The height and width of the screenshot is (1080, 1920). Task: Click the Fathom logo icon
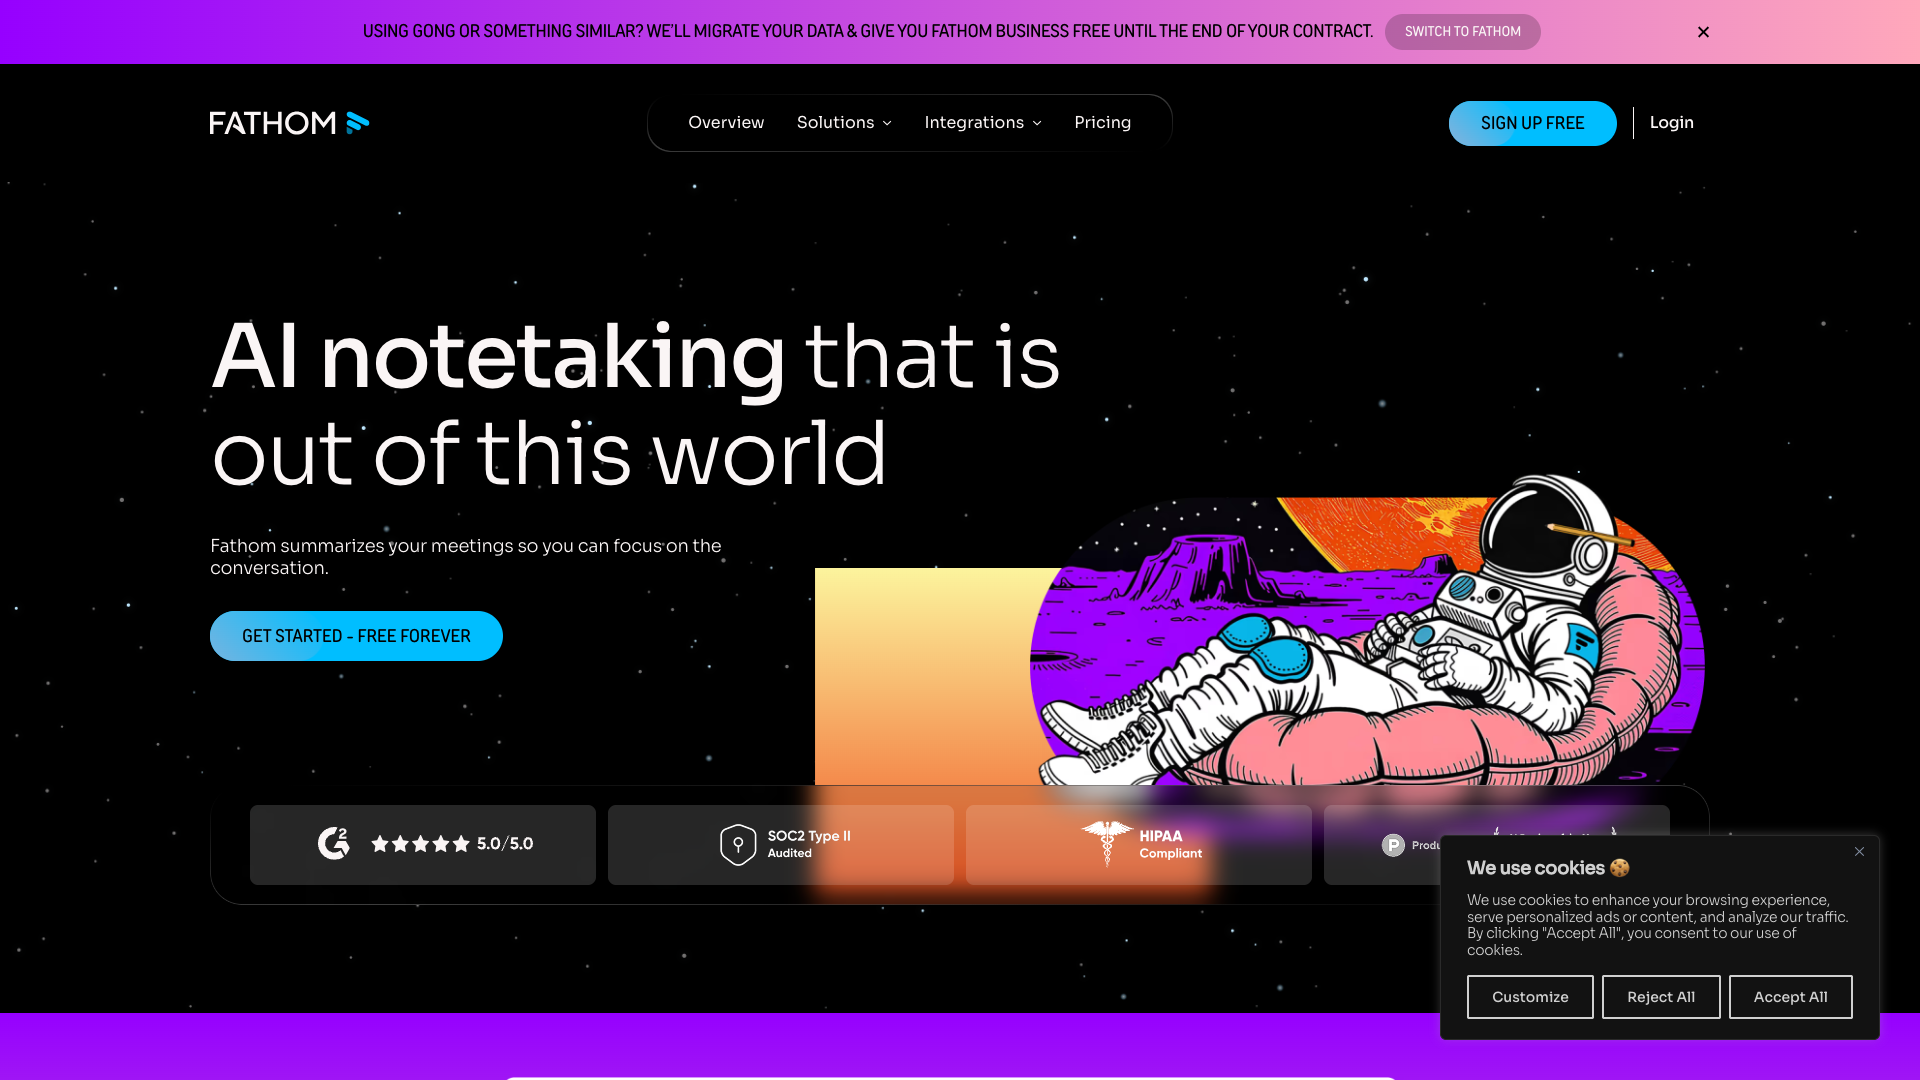tap(357, 123)
